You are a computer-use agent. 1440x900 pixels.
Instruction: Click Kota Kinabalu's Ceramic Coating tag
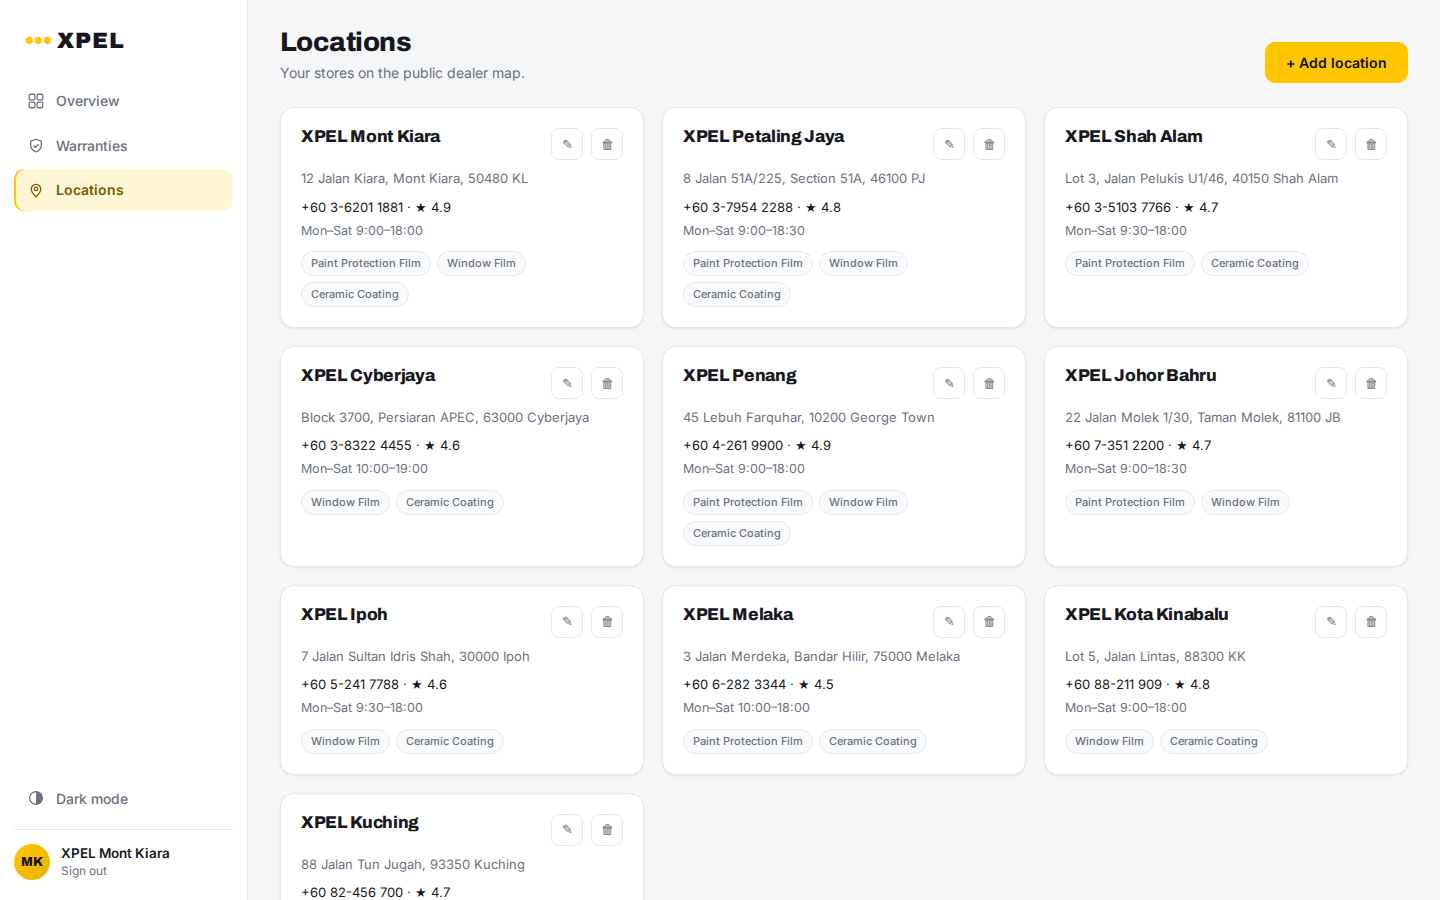(x=1214, y=742)
